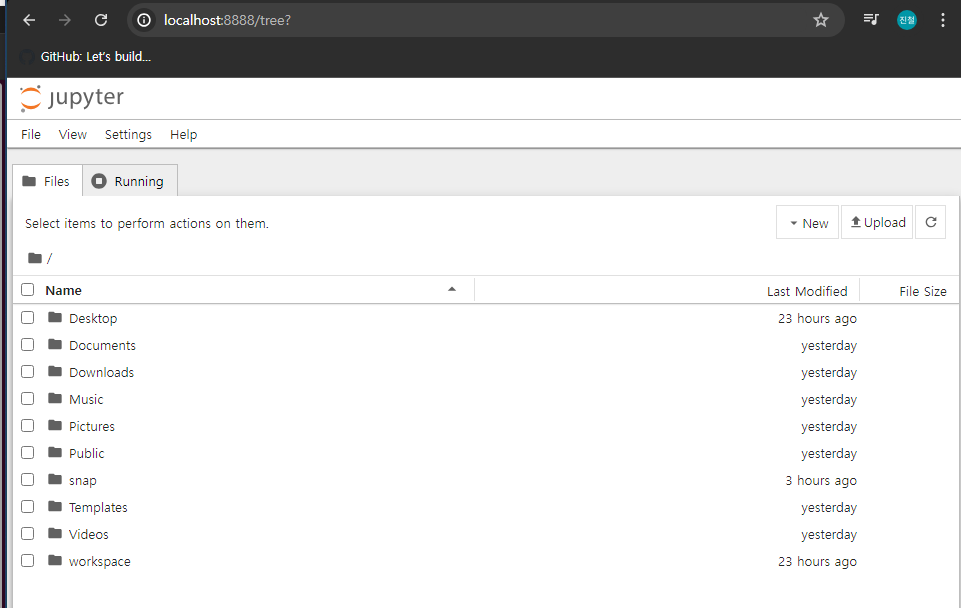Click the site information icon in address bar
The image size is (961, 608).
click(x=144, y=20)
